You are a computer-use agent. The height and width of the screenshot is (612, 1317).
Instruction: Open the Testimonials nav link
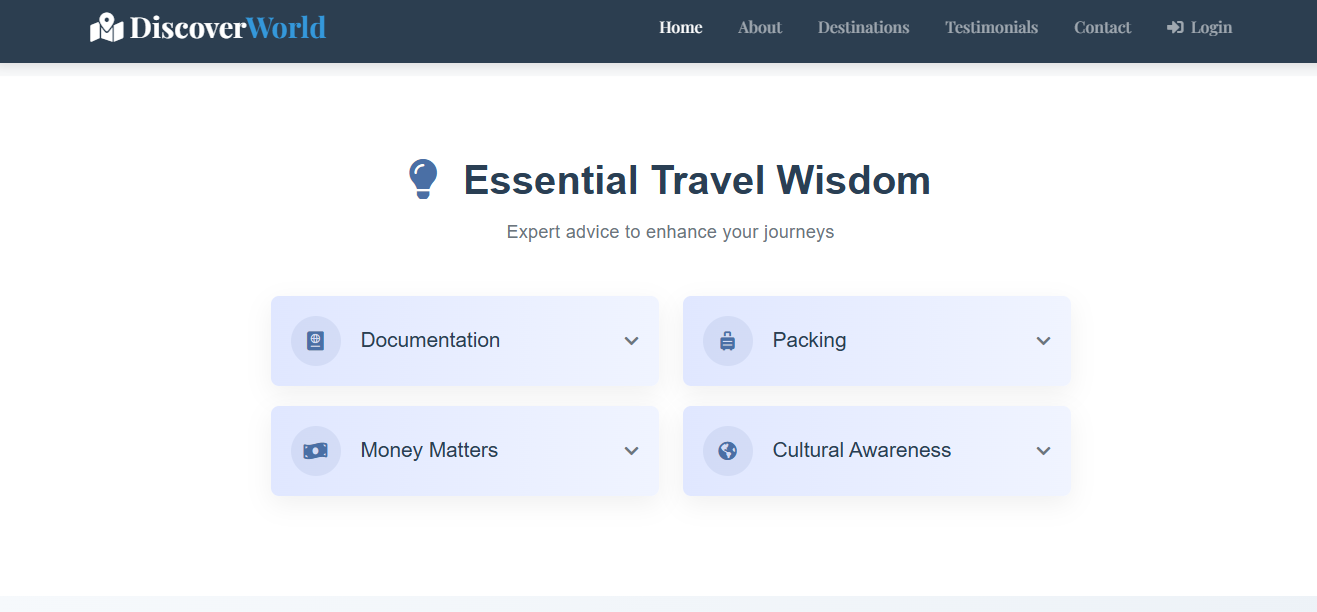tap(991, 28)
